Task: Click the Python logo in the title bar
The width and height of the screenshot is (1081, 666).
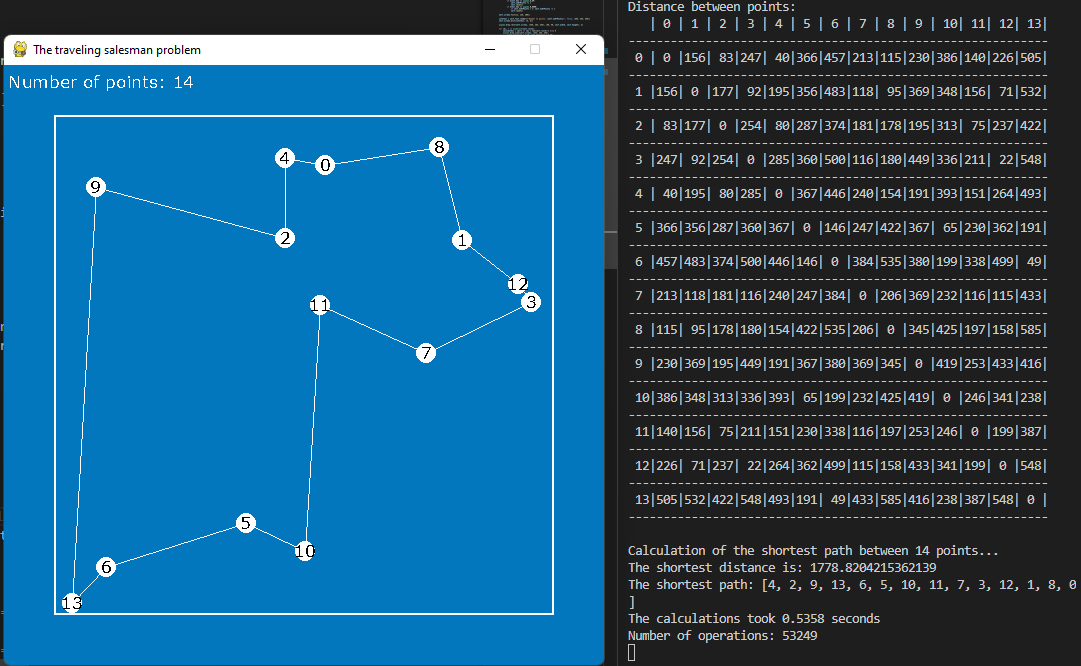Action: (19, 49)
